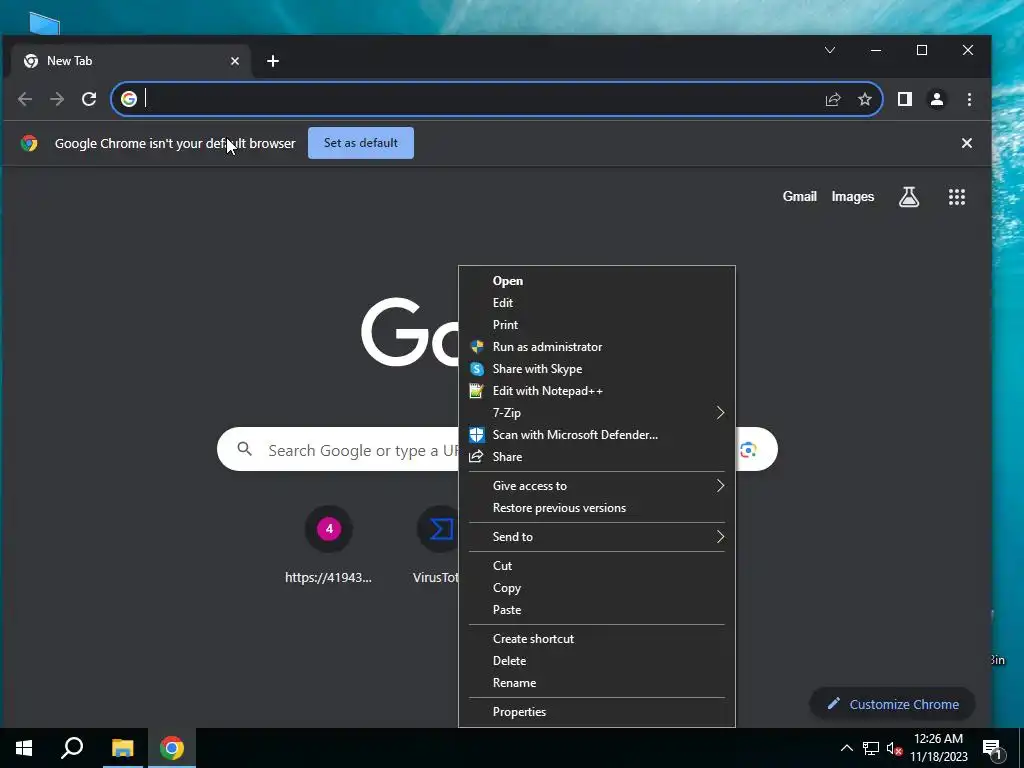Click the Google icon in address bar
Screen dimensions: 1024x768
(x=129, y=99)
